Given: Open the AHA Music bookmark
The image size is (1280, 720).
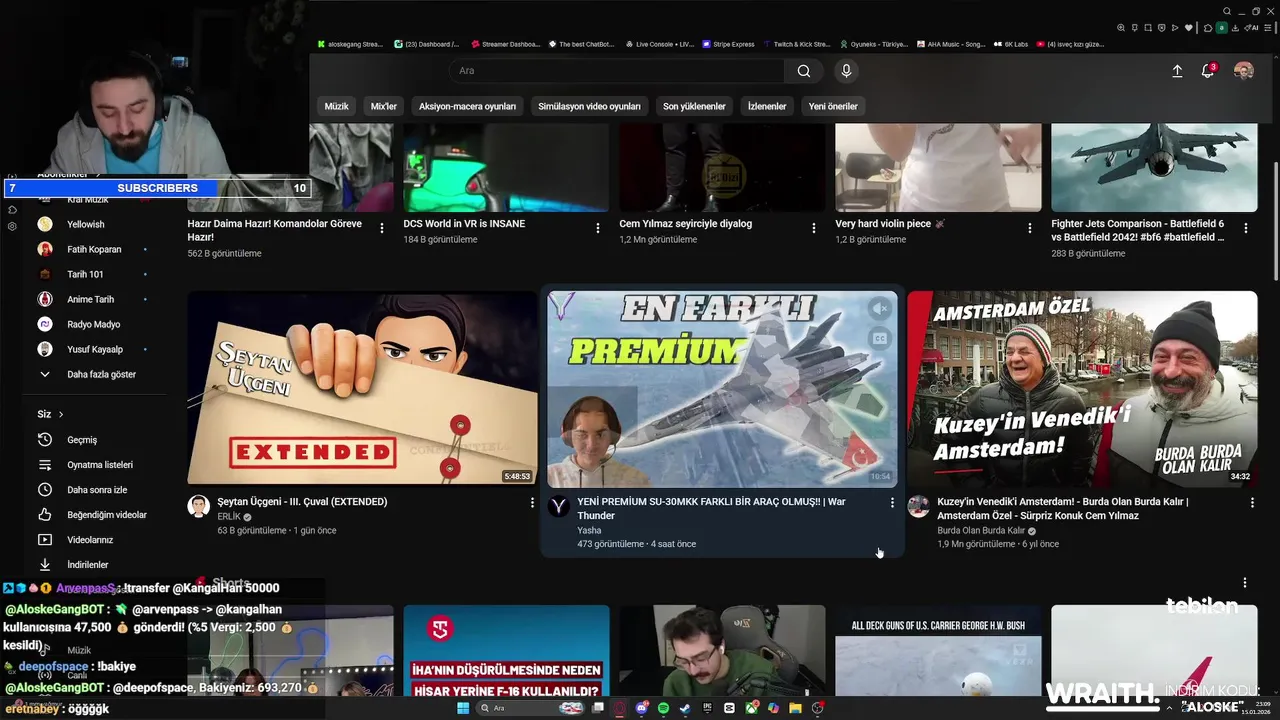Looking at the screenshot, I should (x=951, y=44).
